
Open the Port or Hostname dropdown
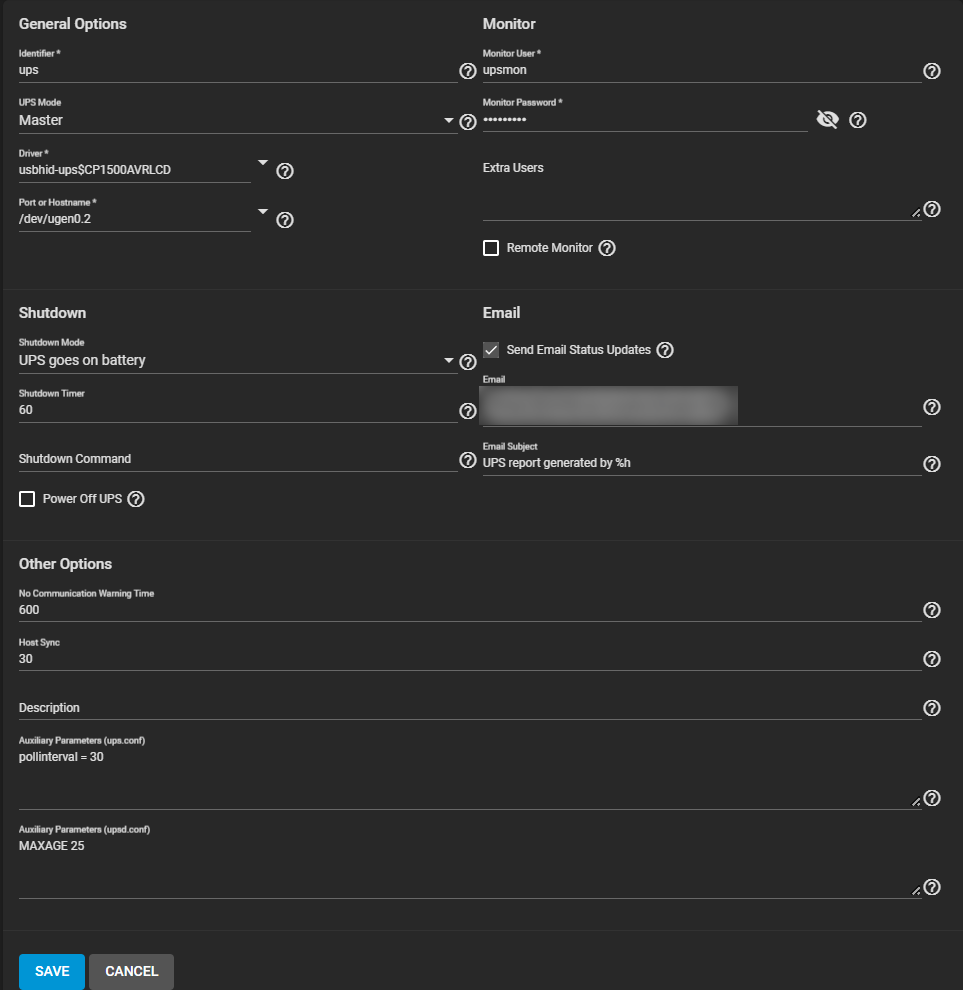point(263,211)
